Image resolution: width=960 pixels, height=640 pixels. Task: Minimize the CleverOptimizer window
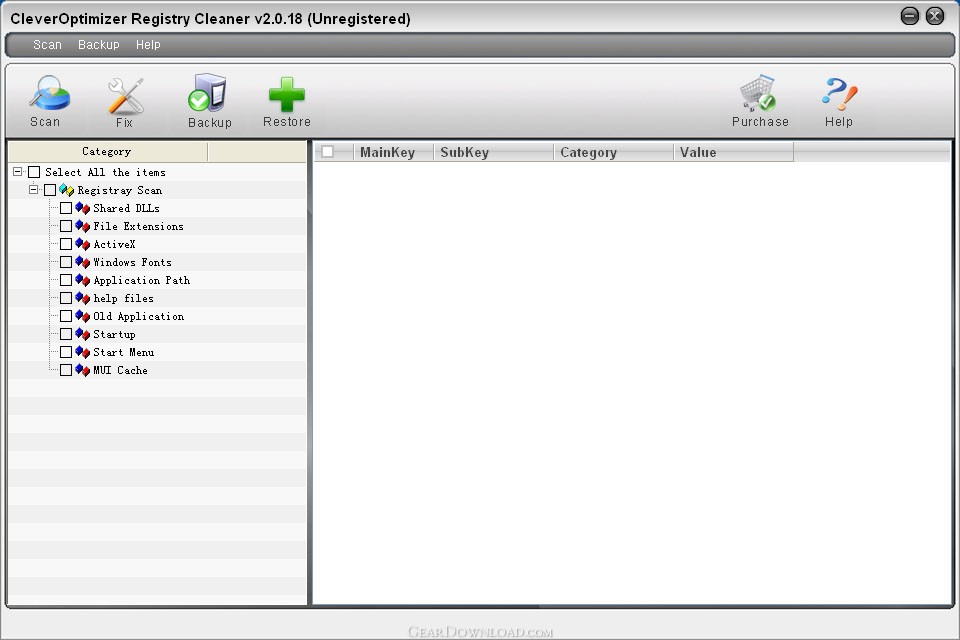[910, 16]
